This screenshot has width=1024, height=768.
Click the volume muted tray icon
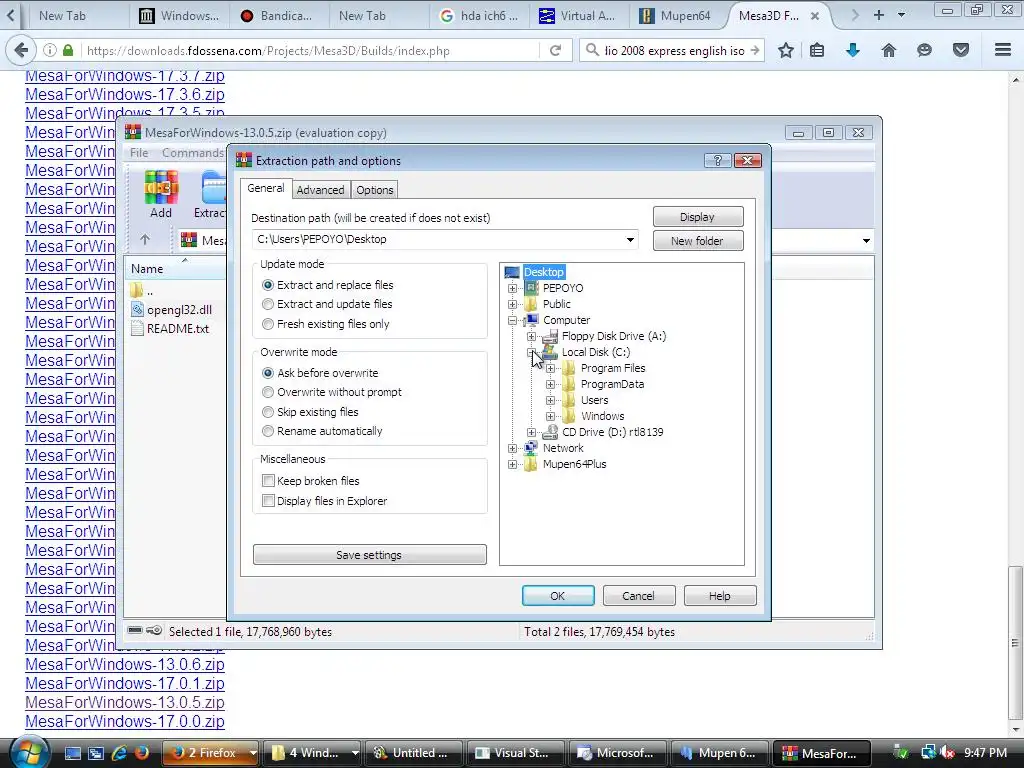tap(948, 753)
